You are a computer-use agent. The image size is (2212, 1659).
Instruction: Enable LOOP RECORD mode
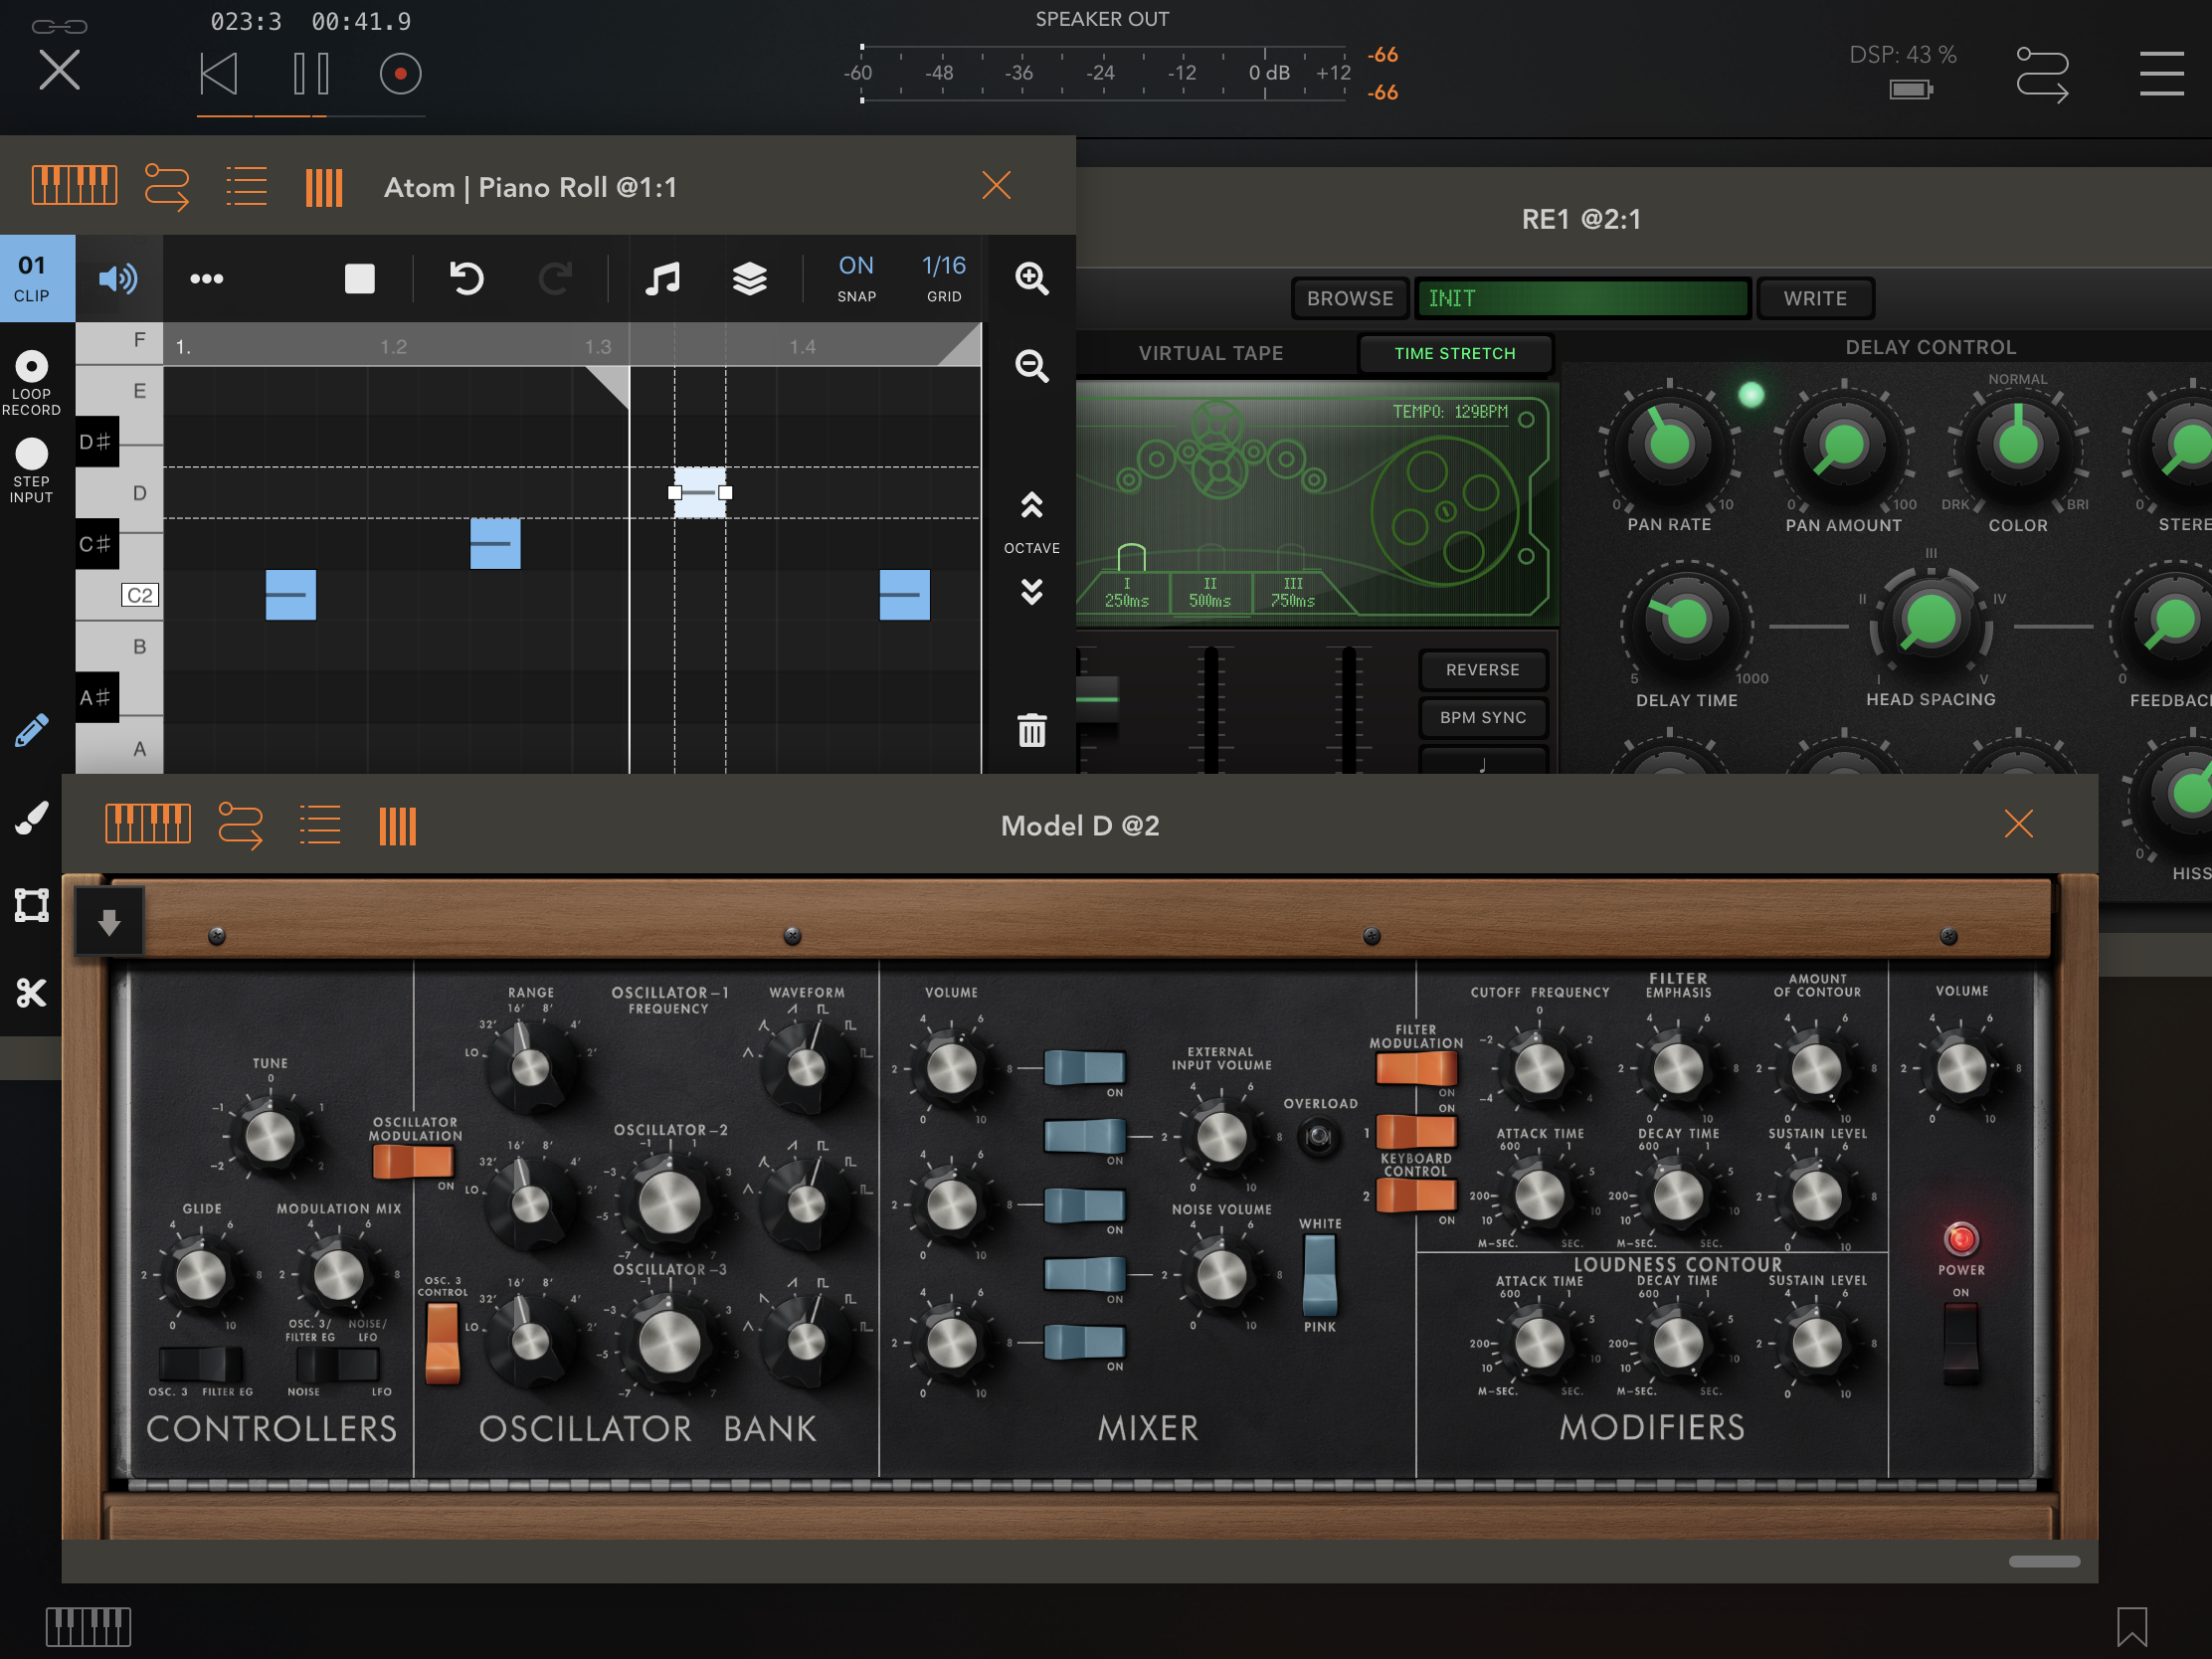tap(32, 382)
